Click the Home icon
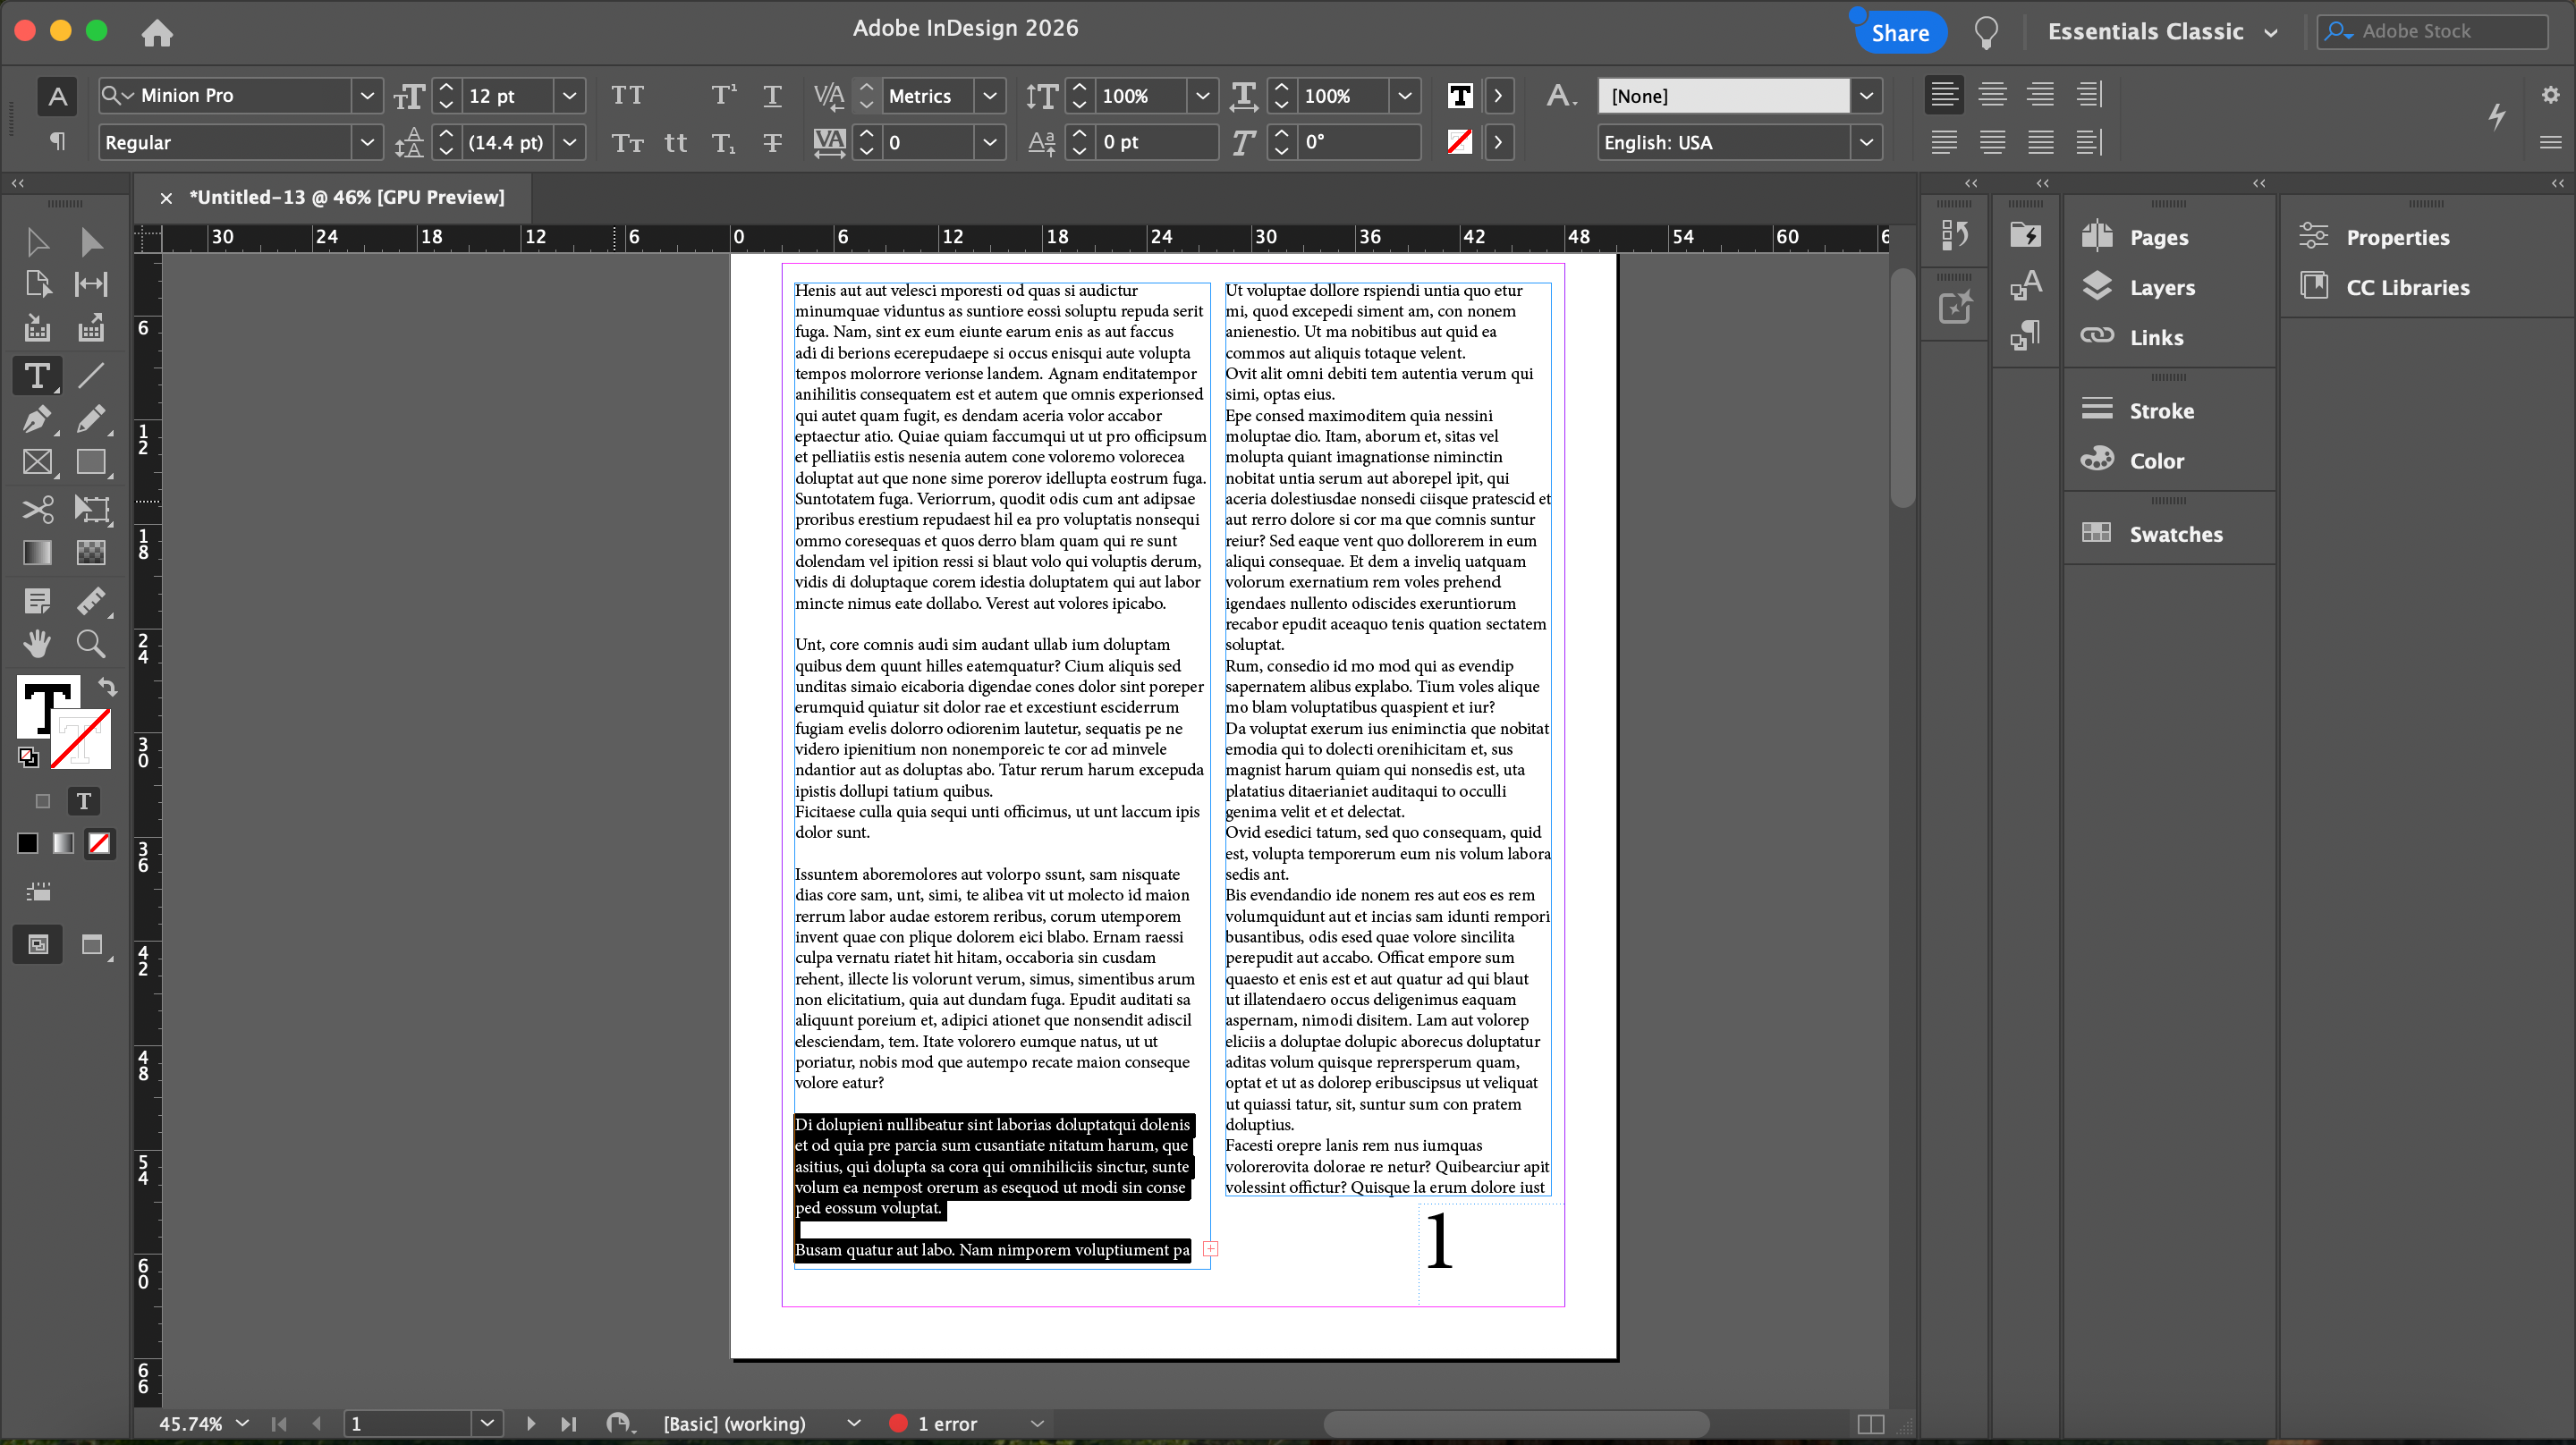 point(157,33)
